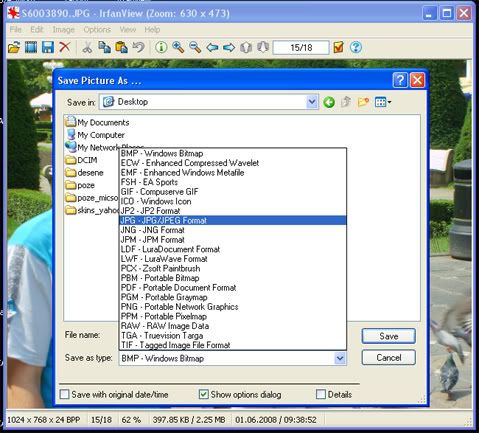Screen dimensions: 479x433
Task: Uncheck Show options dialog checkbox
Action: (204, 394)
